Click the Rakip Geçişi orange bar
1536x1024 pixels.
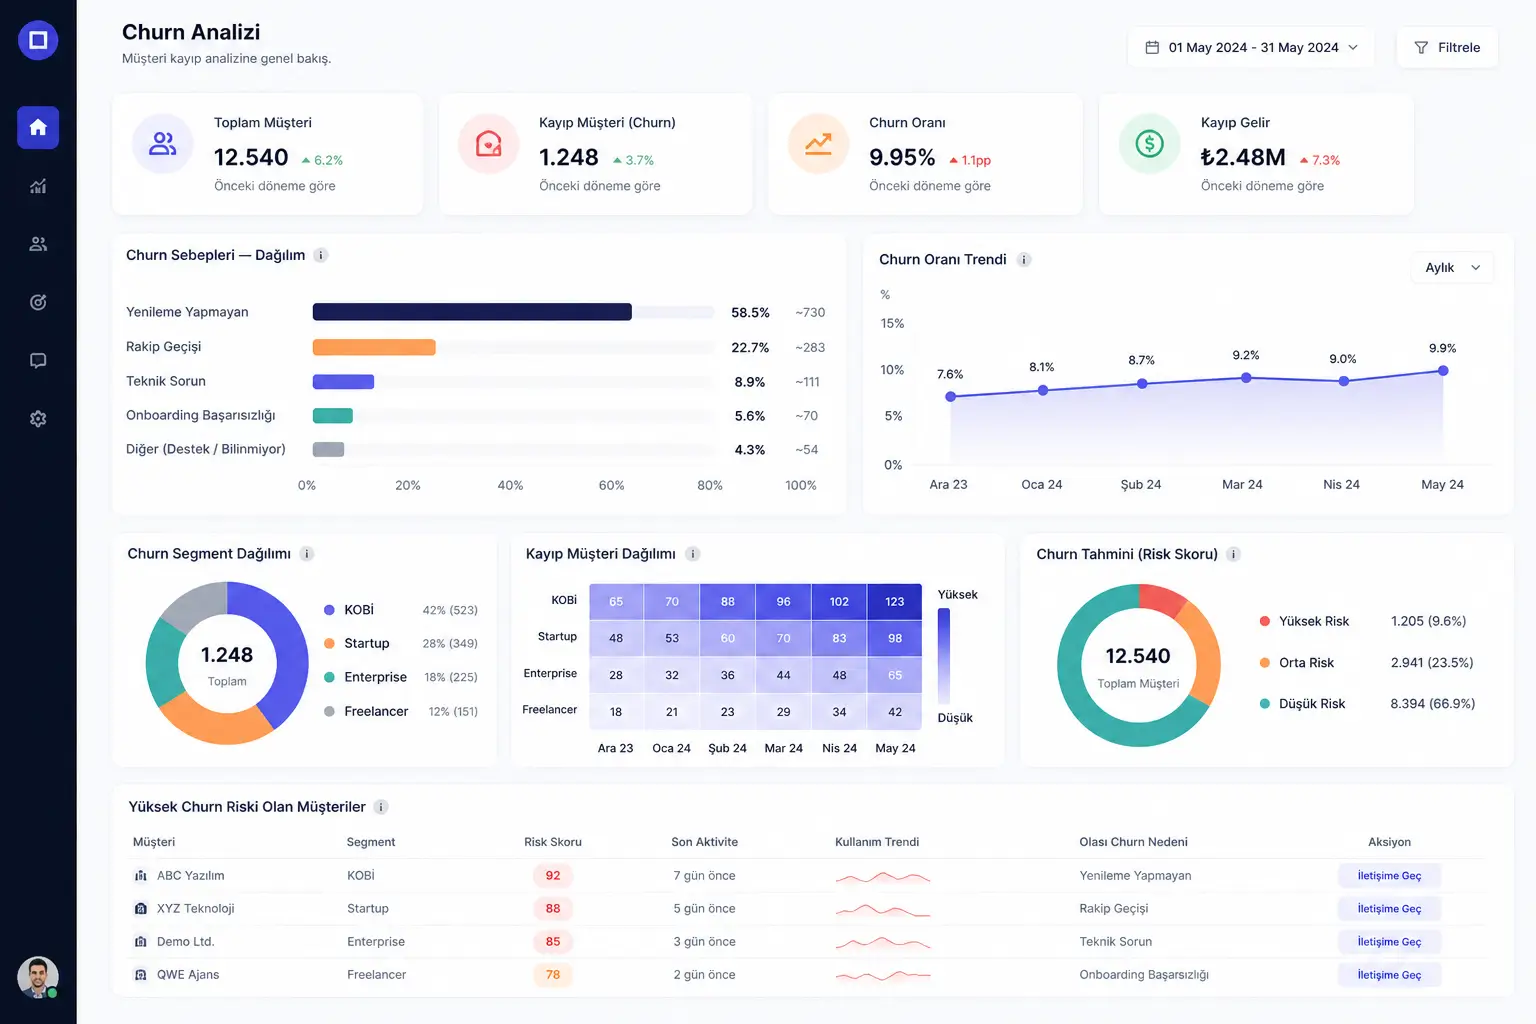374,347
